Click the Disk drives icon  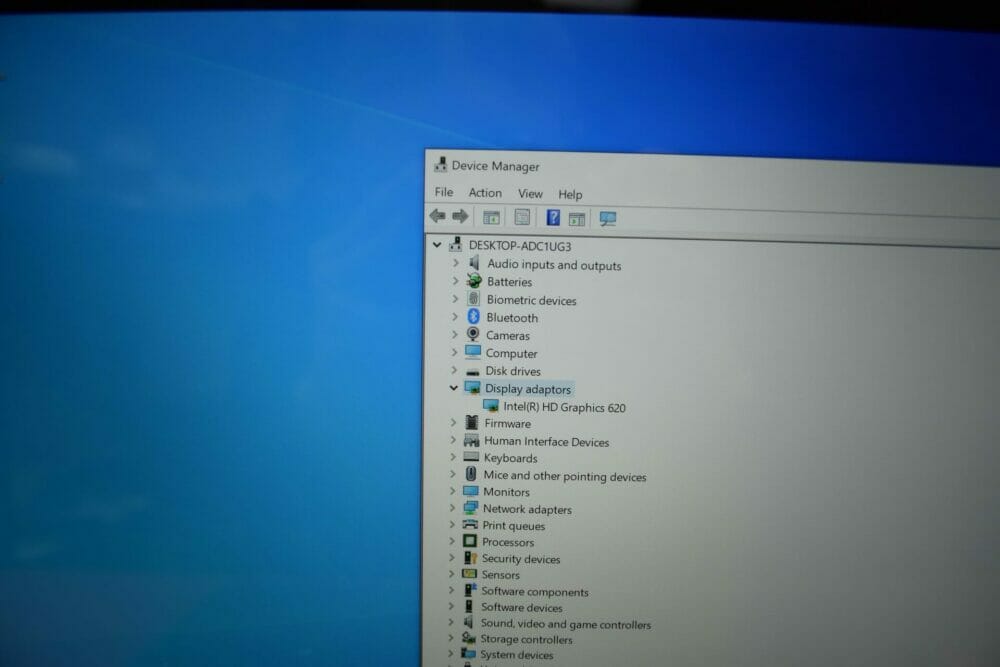(473, 370)
